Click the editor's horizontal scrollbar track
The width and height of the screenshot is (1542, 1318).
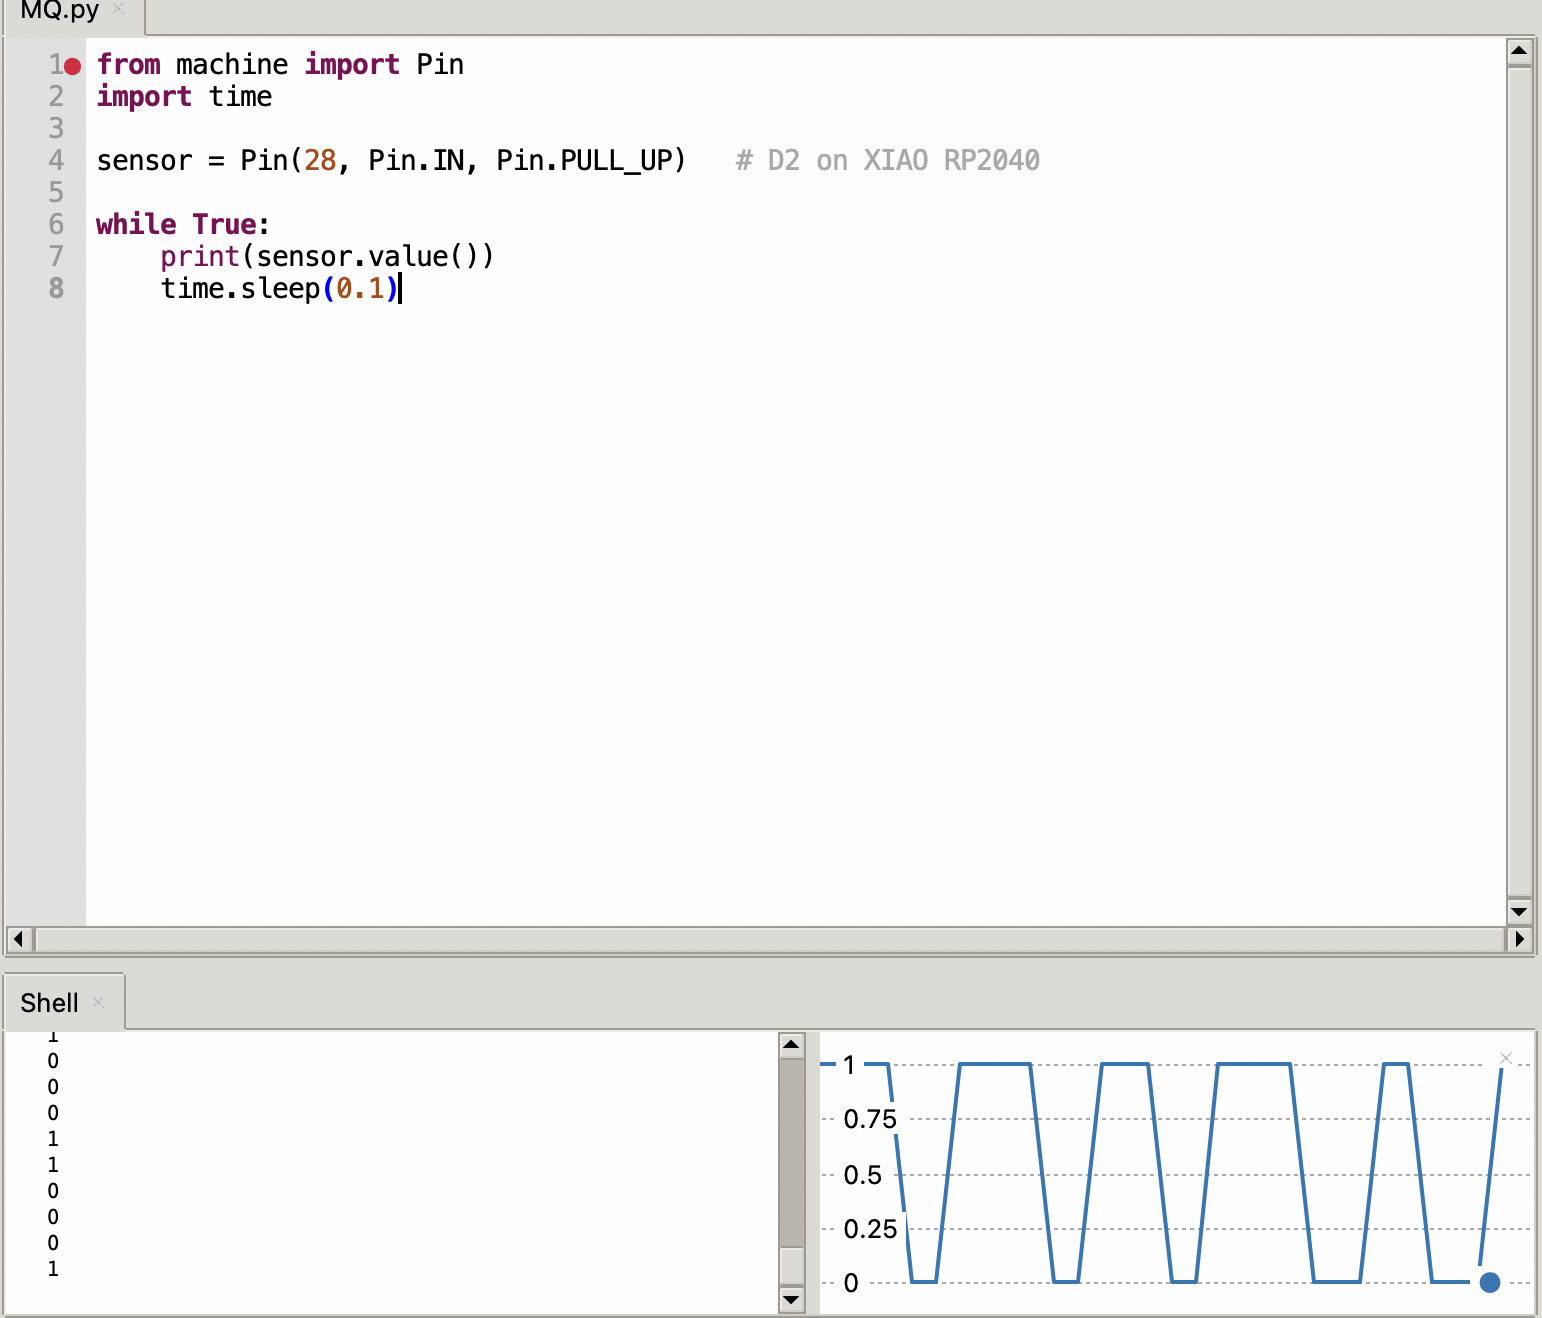coord(769,939)
